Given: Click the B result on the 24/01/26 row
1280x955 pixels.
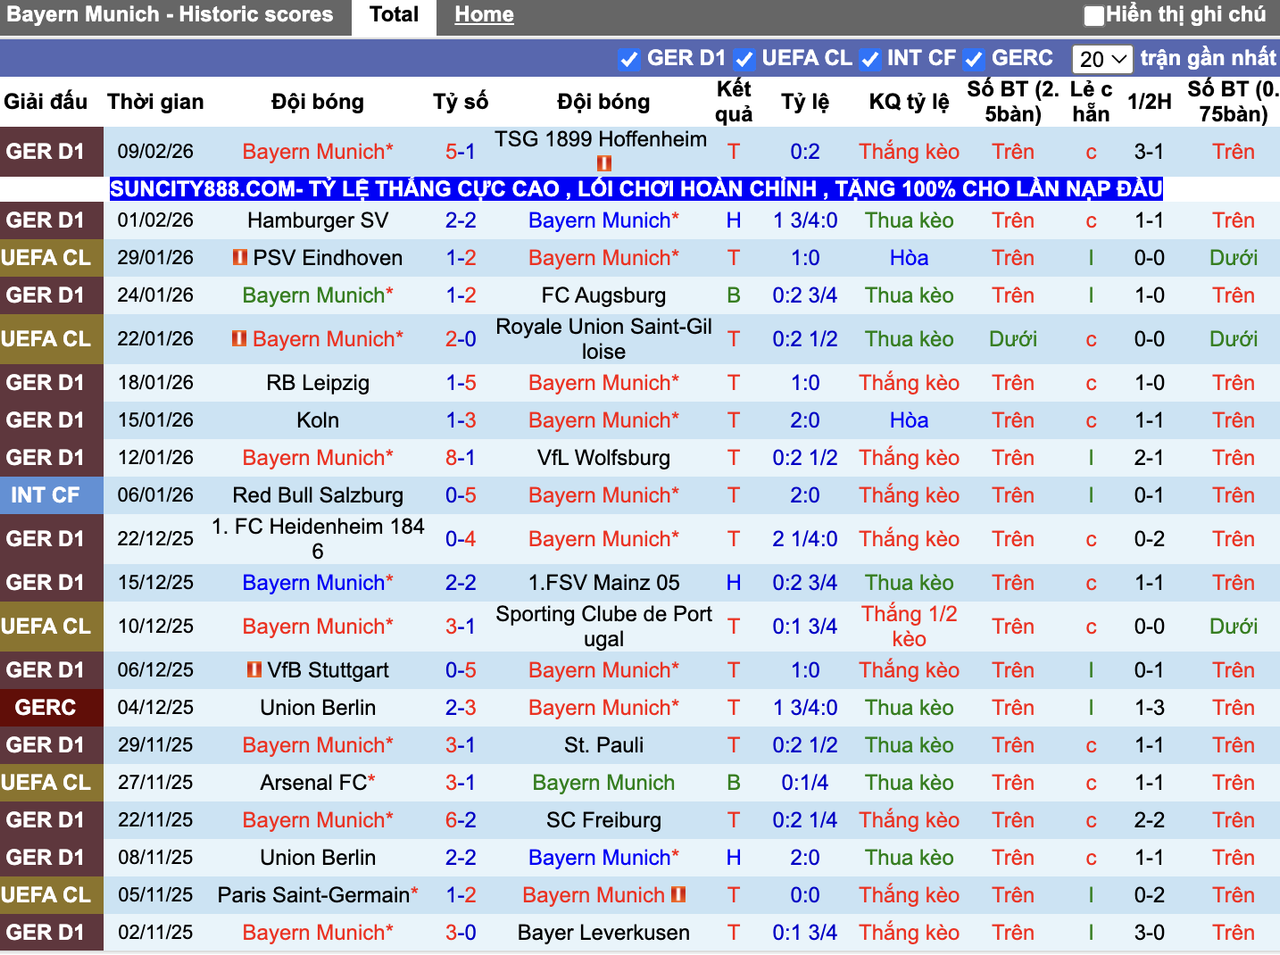Looking at the screenshot, I should 734,296.
